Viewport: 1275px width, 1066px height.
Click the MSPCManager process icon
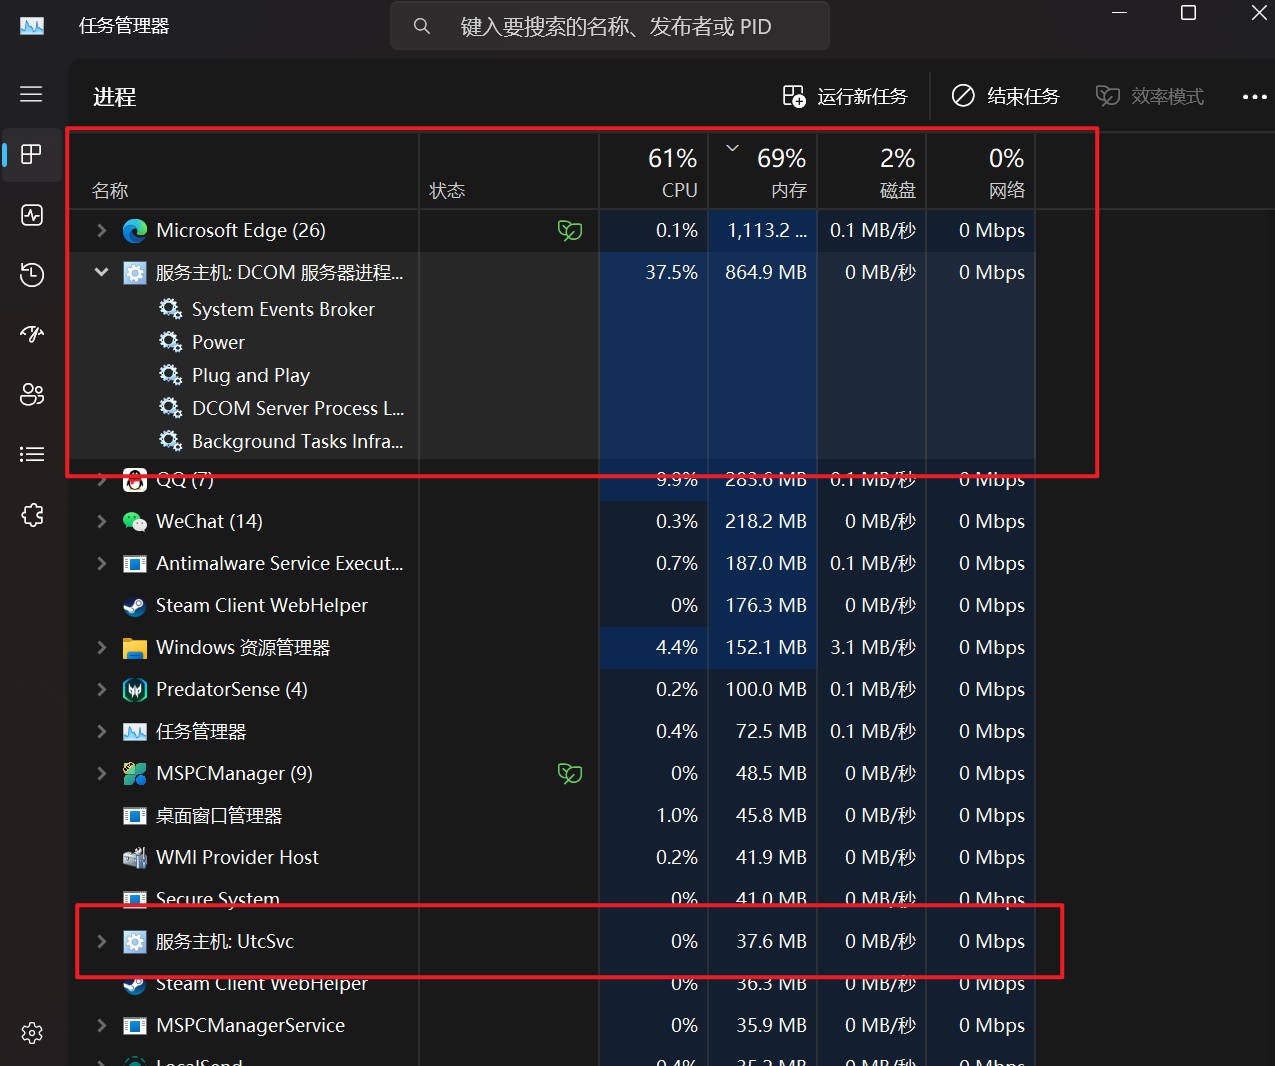pyautogui.click(x=135, y=774)
